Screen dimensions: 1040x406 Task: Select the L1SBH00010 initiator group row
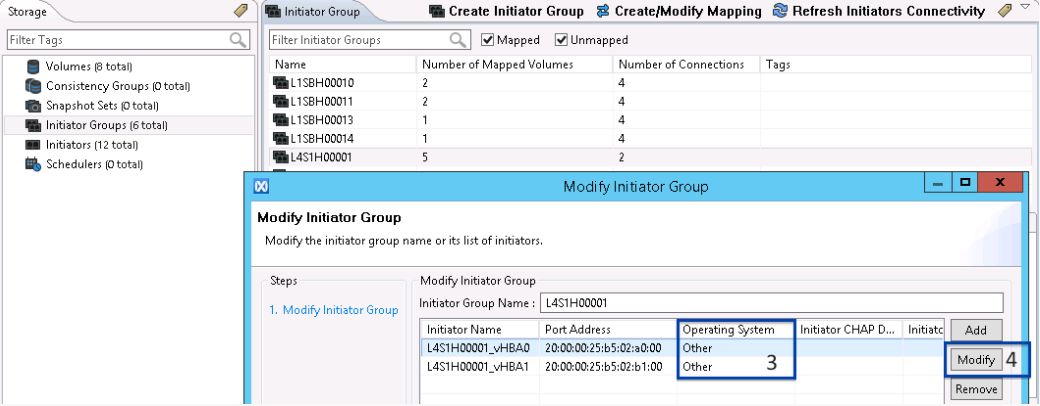coord(320,83)
